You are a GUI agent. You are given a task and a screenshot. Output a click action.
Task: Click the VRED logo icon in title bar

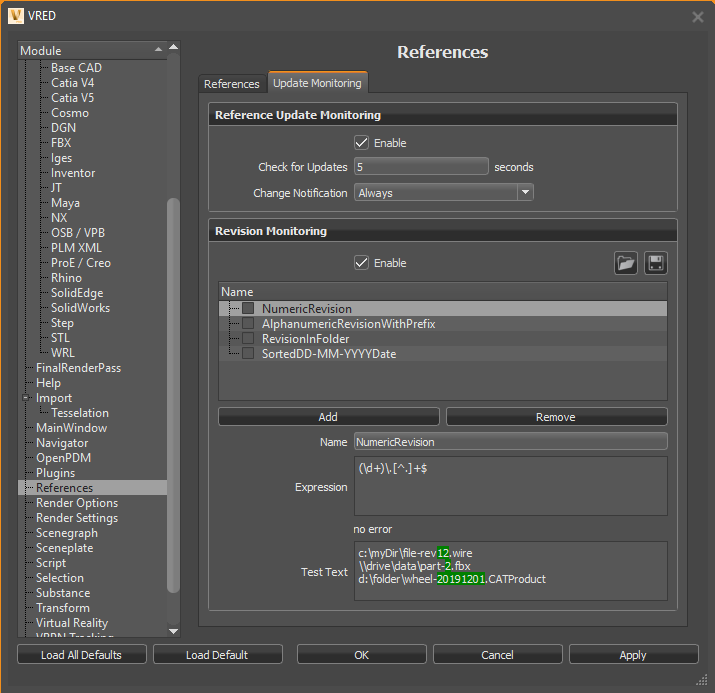click(16, 16)
